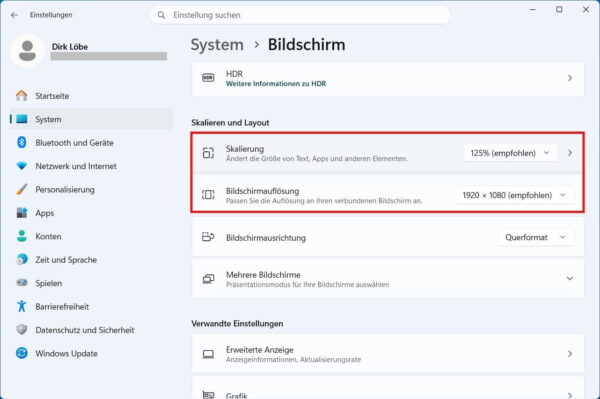Screen dimensions: 600x399
Task: Open Erweiterte Anzeige via right chevron
Action: (570, 354)
